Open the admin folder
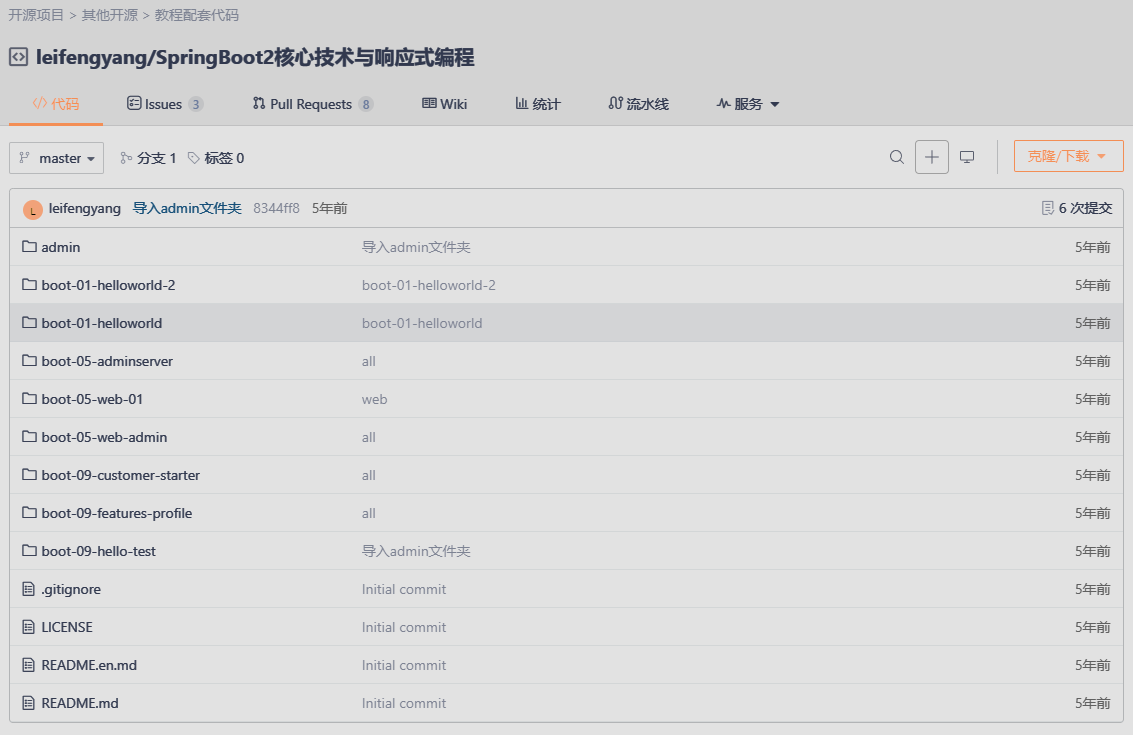The width and height of the screenshot is (1133, 735). click(x=61, y=247)
